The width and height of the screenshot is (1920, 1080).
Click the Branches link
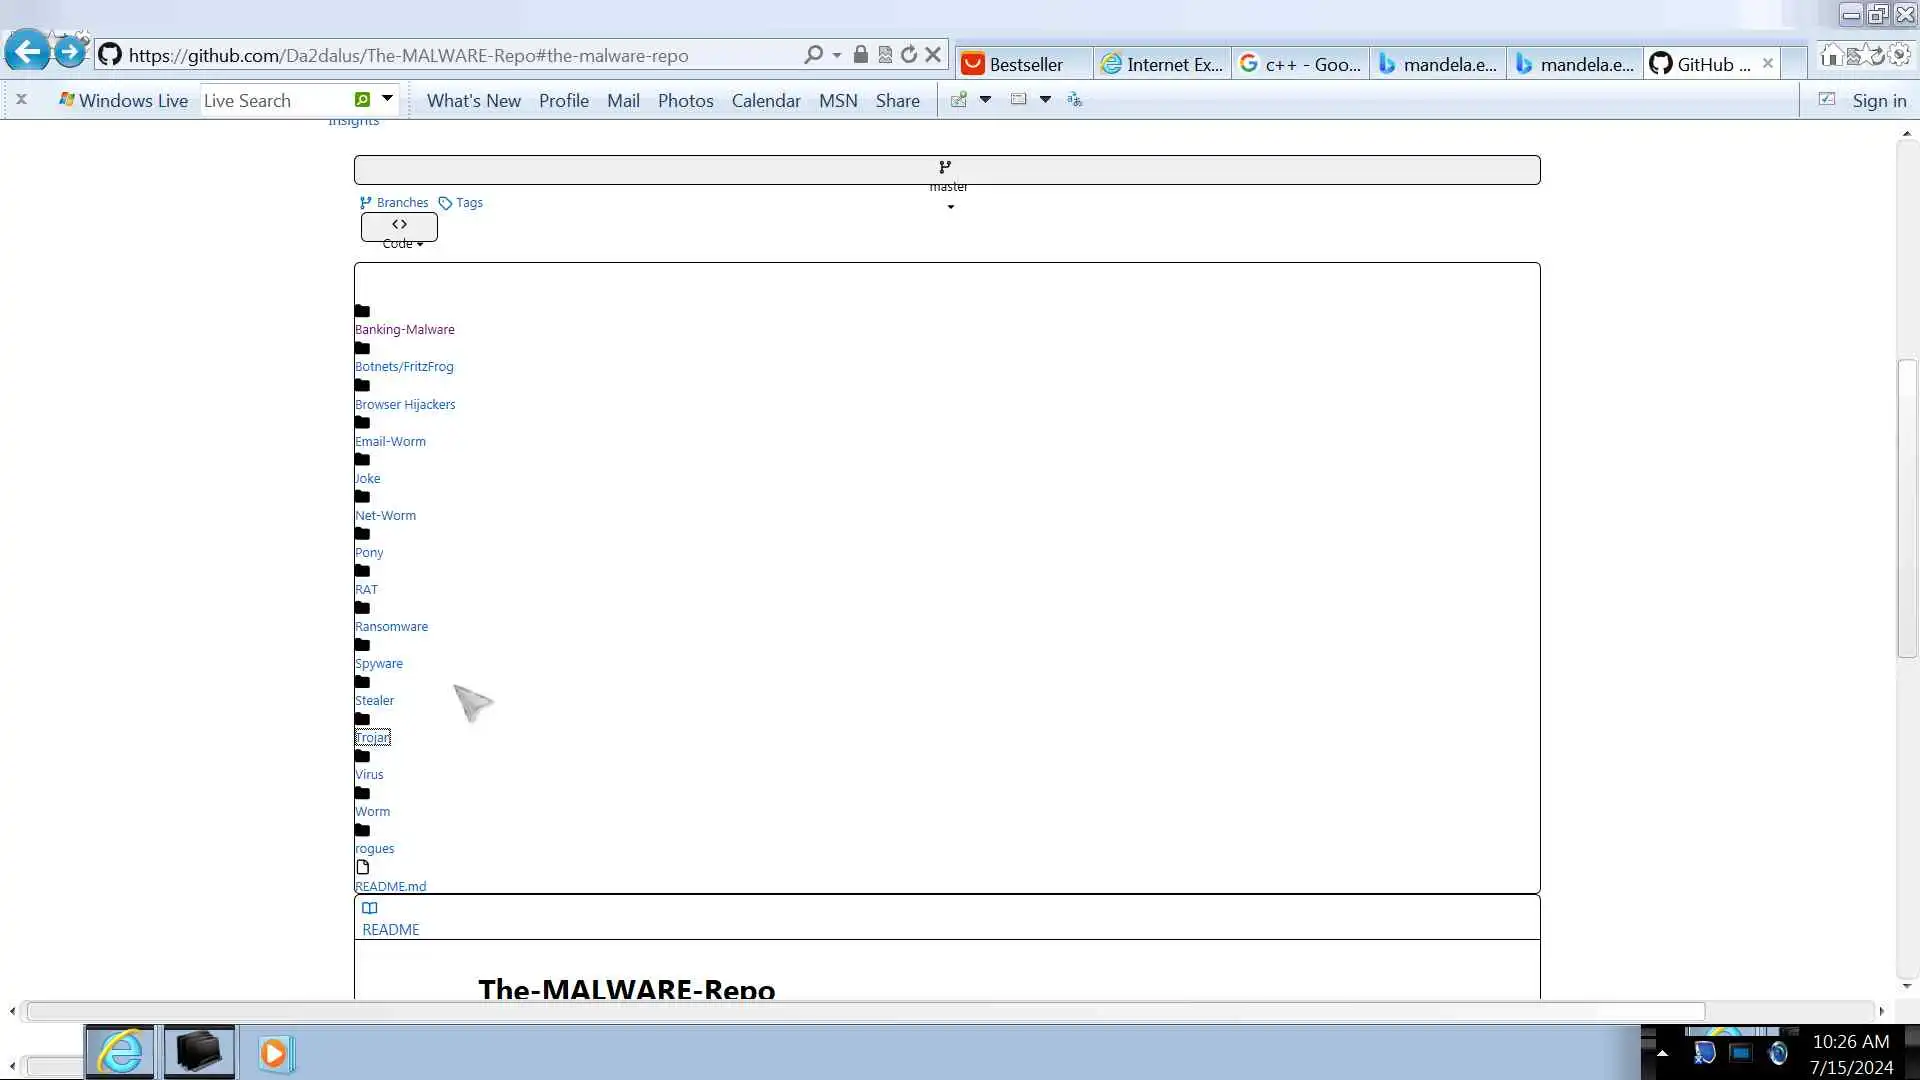(401, 203)
